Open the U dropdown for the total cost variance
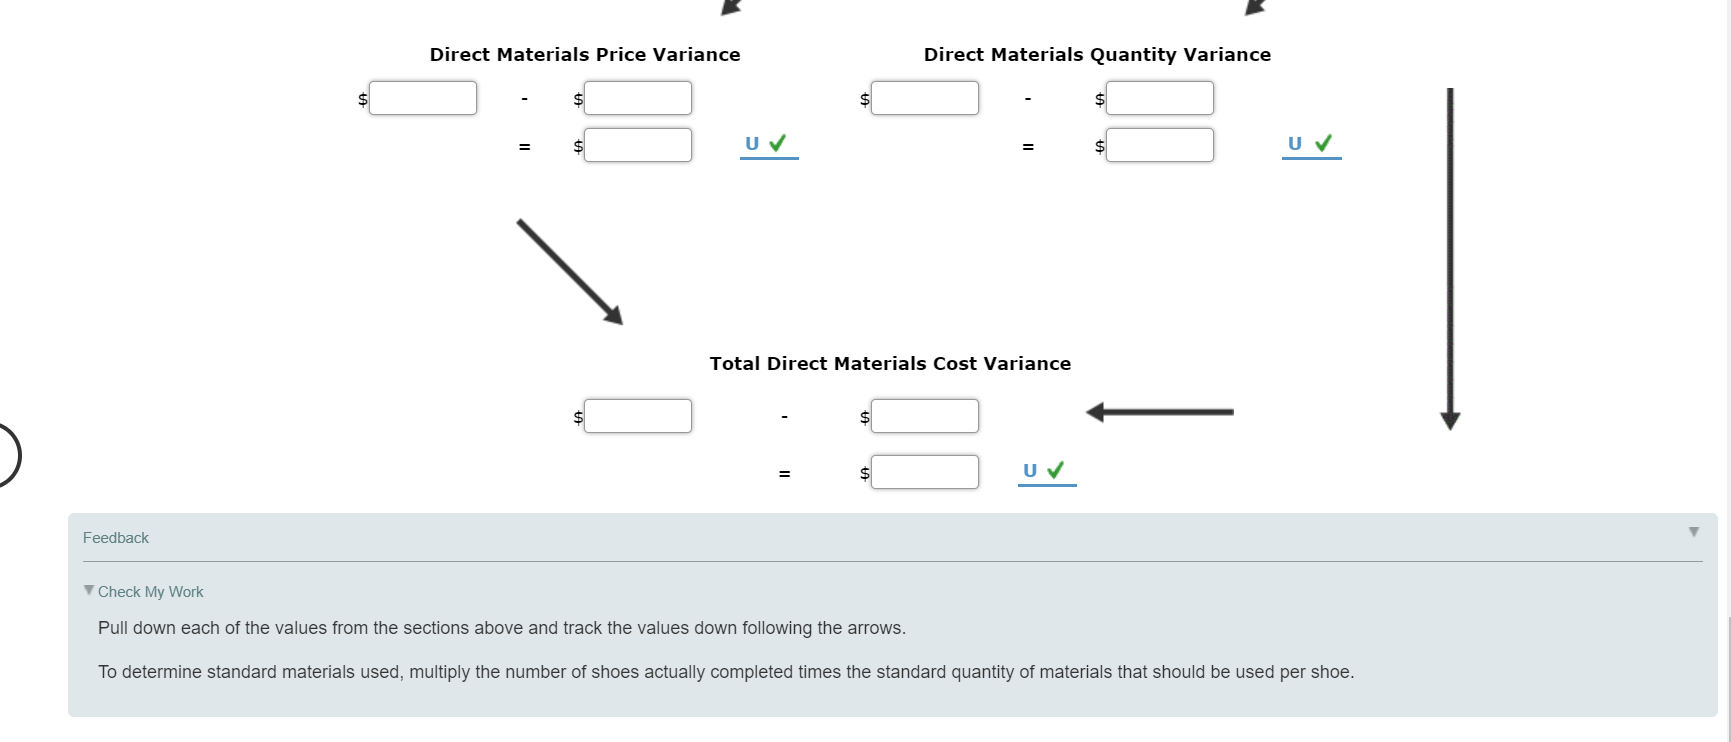Screen dimensions: 1731x742 [x=1029, y=469]
